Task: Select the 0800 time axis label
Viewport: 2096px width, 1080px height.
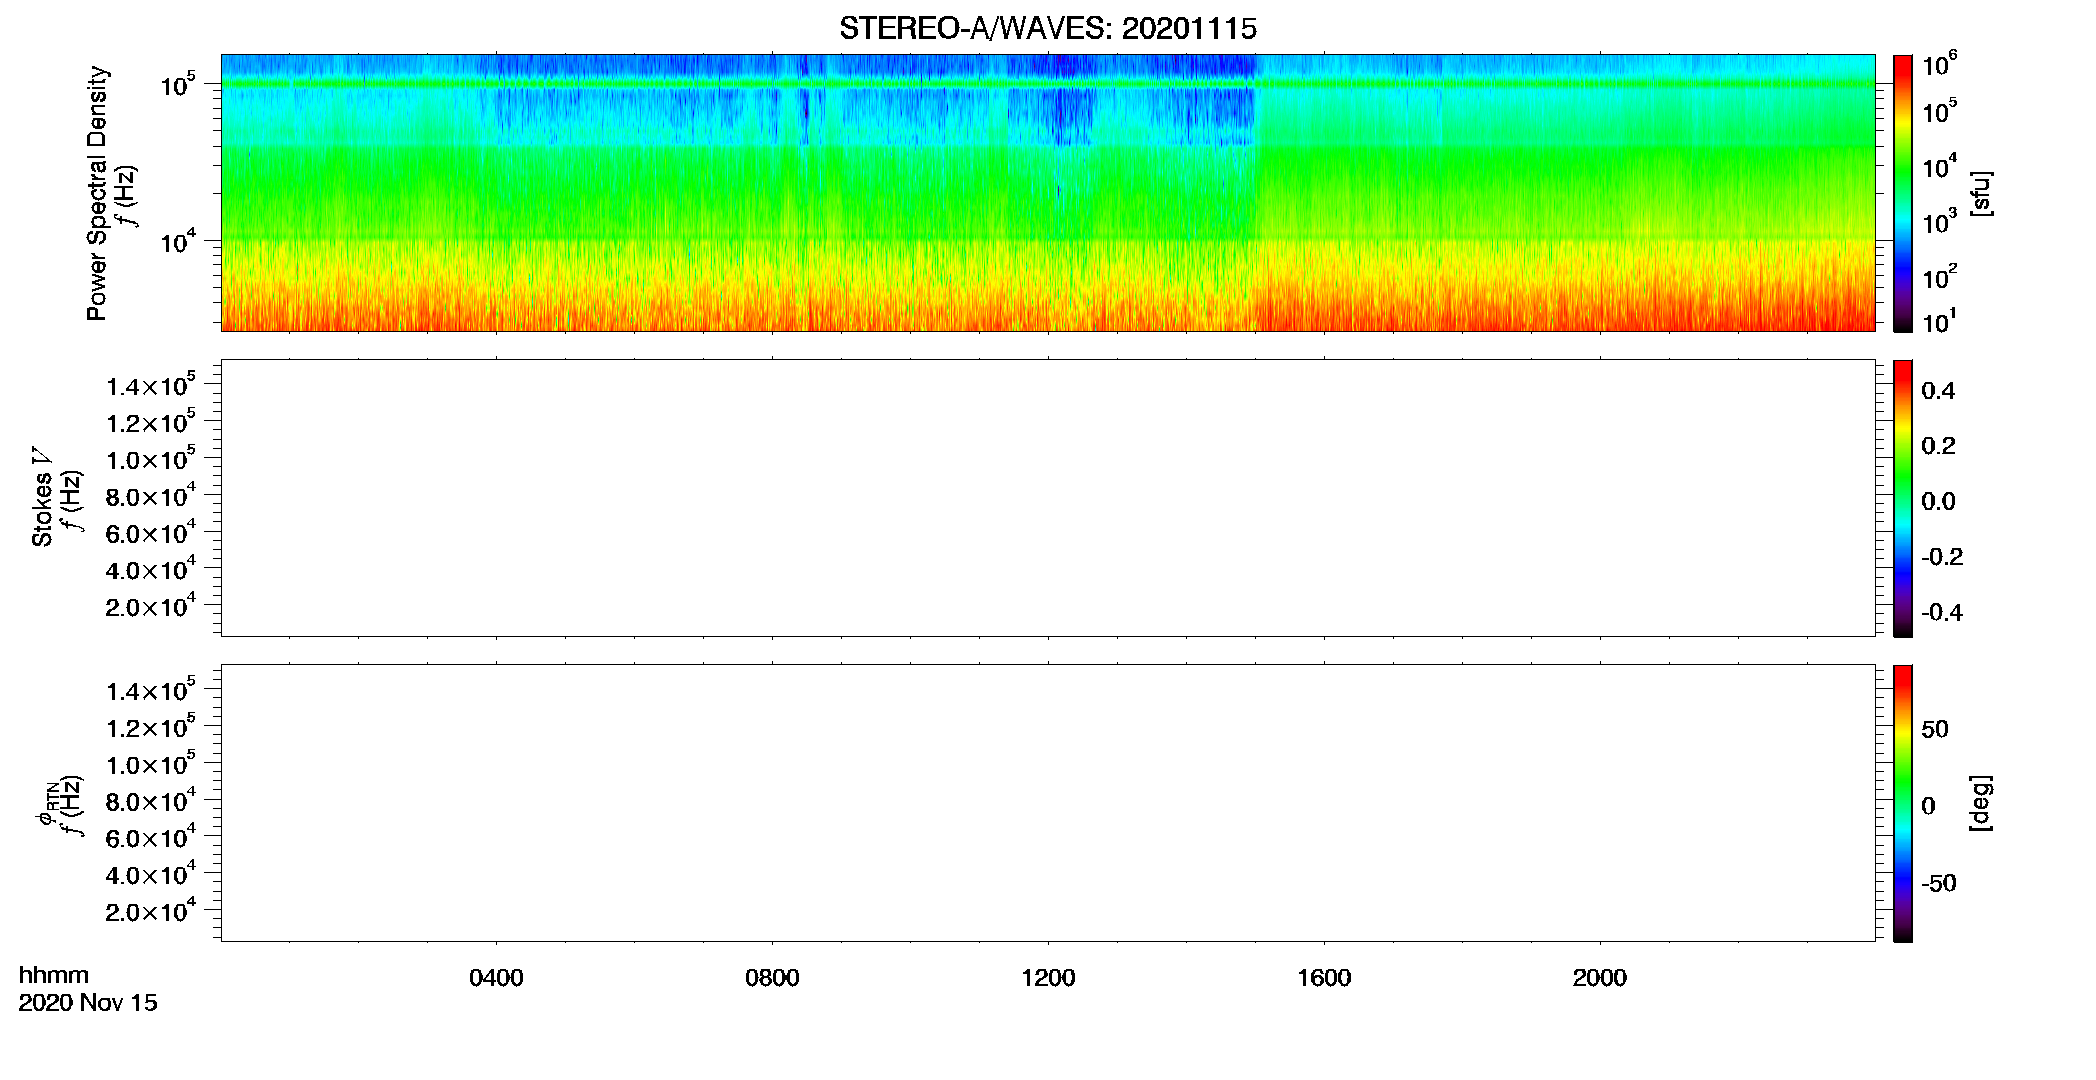Action: click(x=772, y=978)
